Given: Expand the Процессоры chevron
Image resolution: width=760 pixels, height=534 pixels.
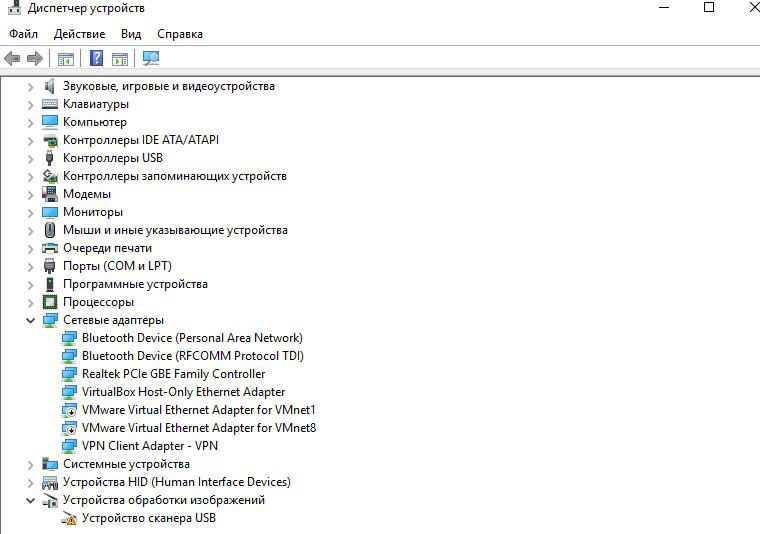Looking at the screenshot, I should (31, 303).
